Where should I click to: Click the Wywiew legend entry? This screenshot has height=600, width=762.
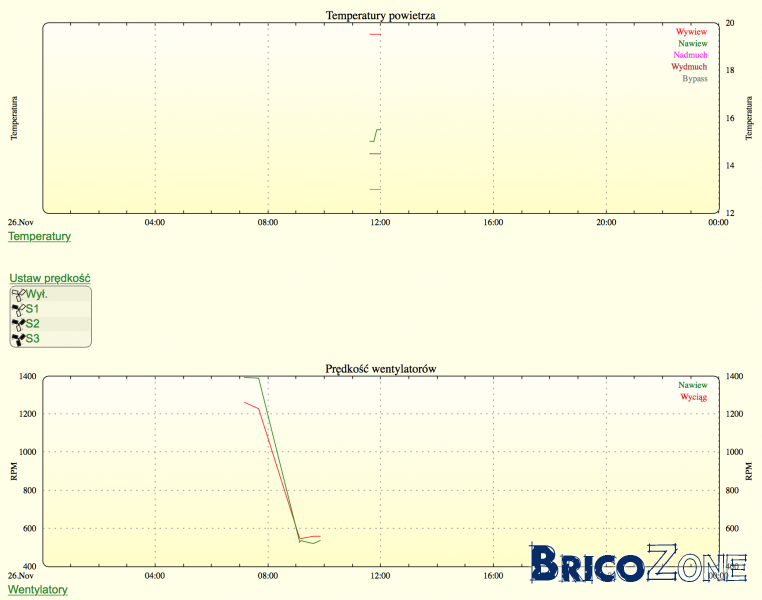pyautogui.click(x=692, y=32)
